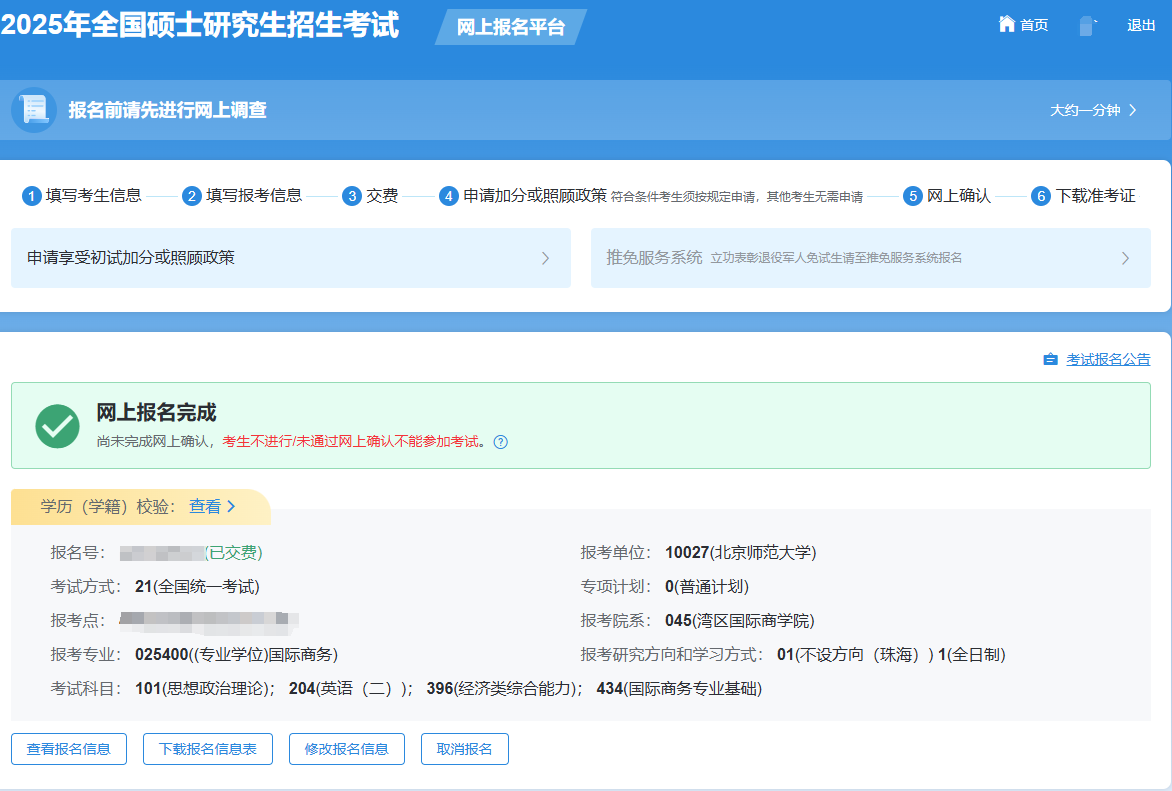Click the 退出 logout link
Viewport: 1172px width, 791px height.
pos(1141,24)
